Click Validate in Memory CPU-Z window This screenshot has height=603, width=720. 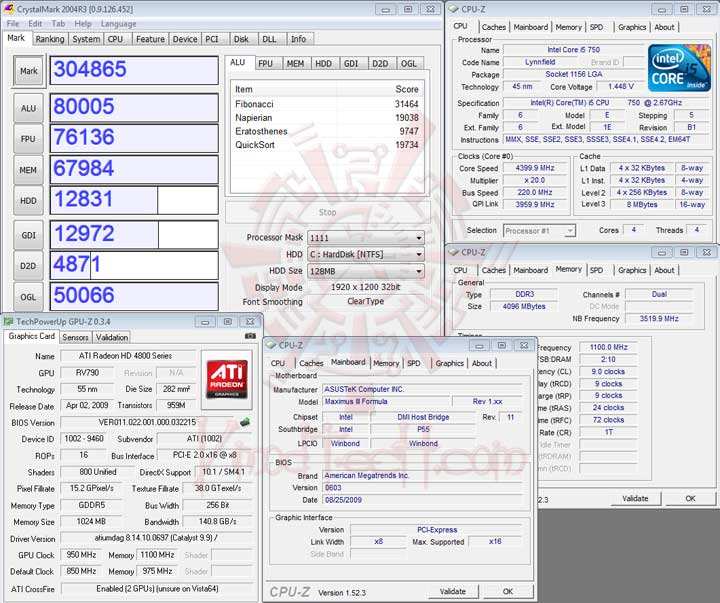pos(636,499)
